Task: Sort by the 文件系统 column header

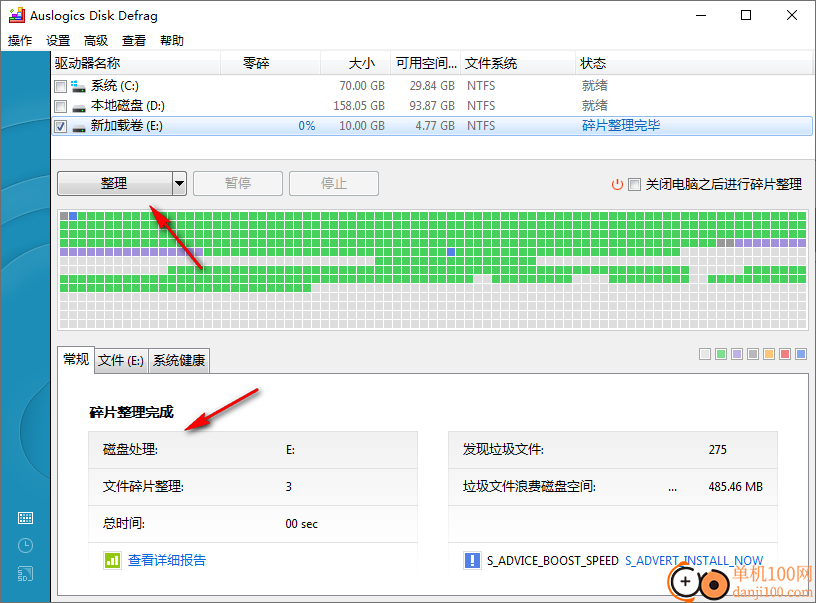Action: pyautogui.click(x=518, y=63)
